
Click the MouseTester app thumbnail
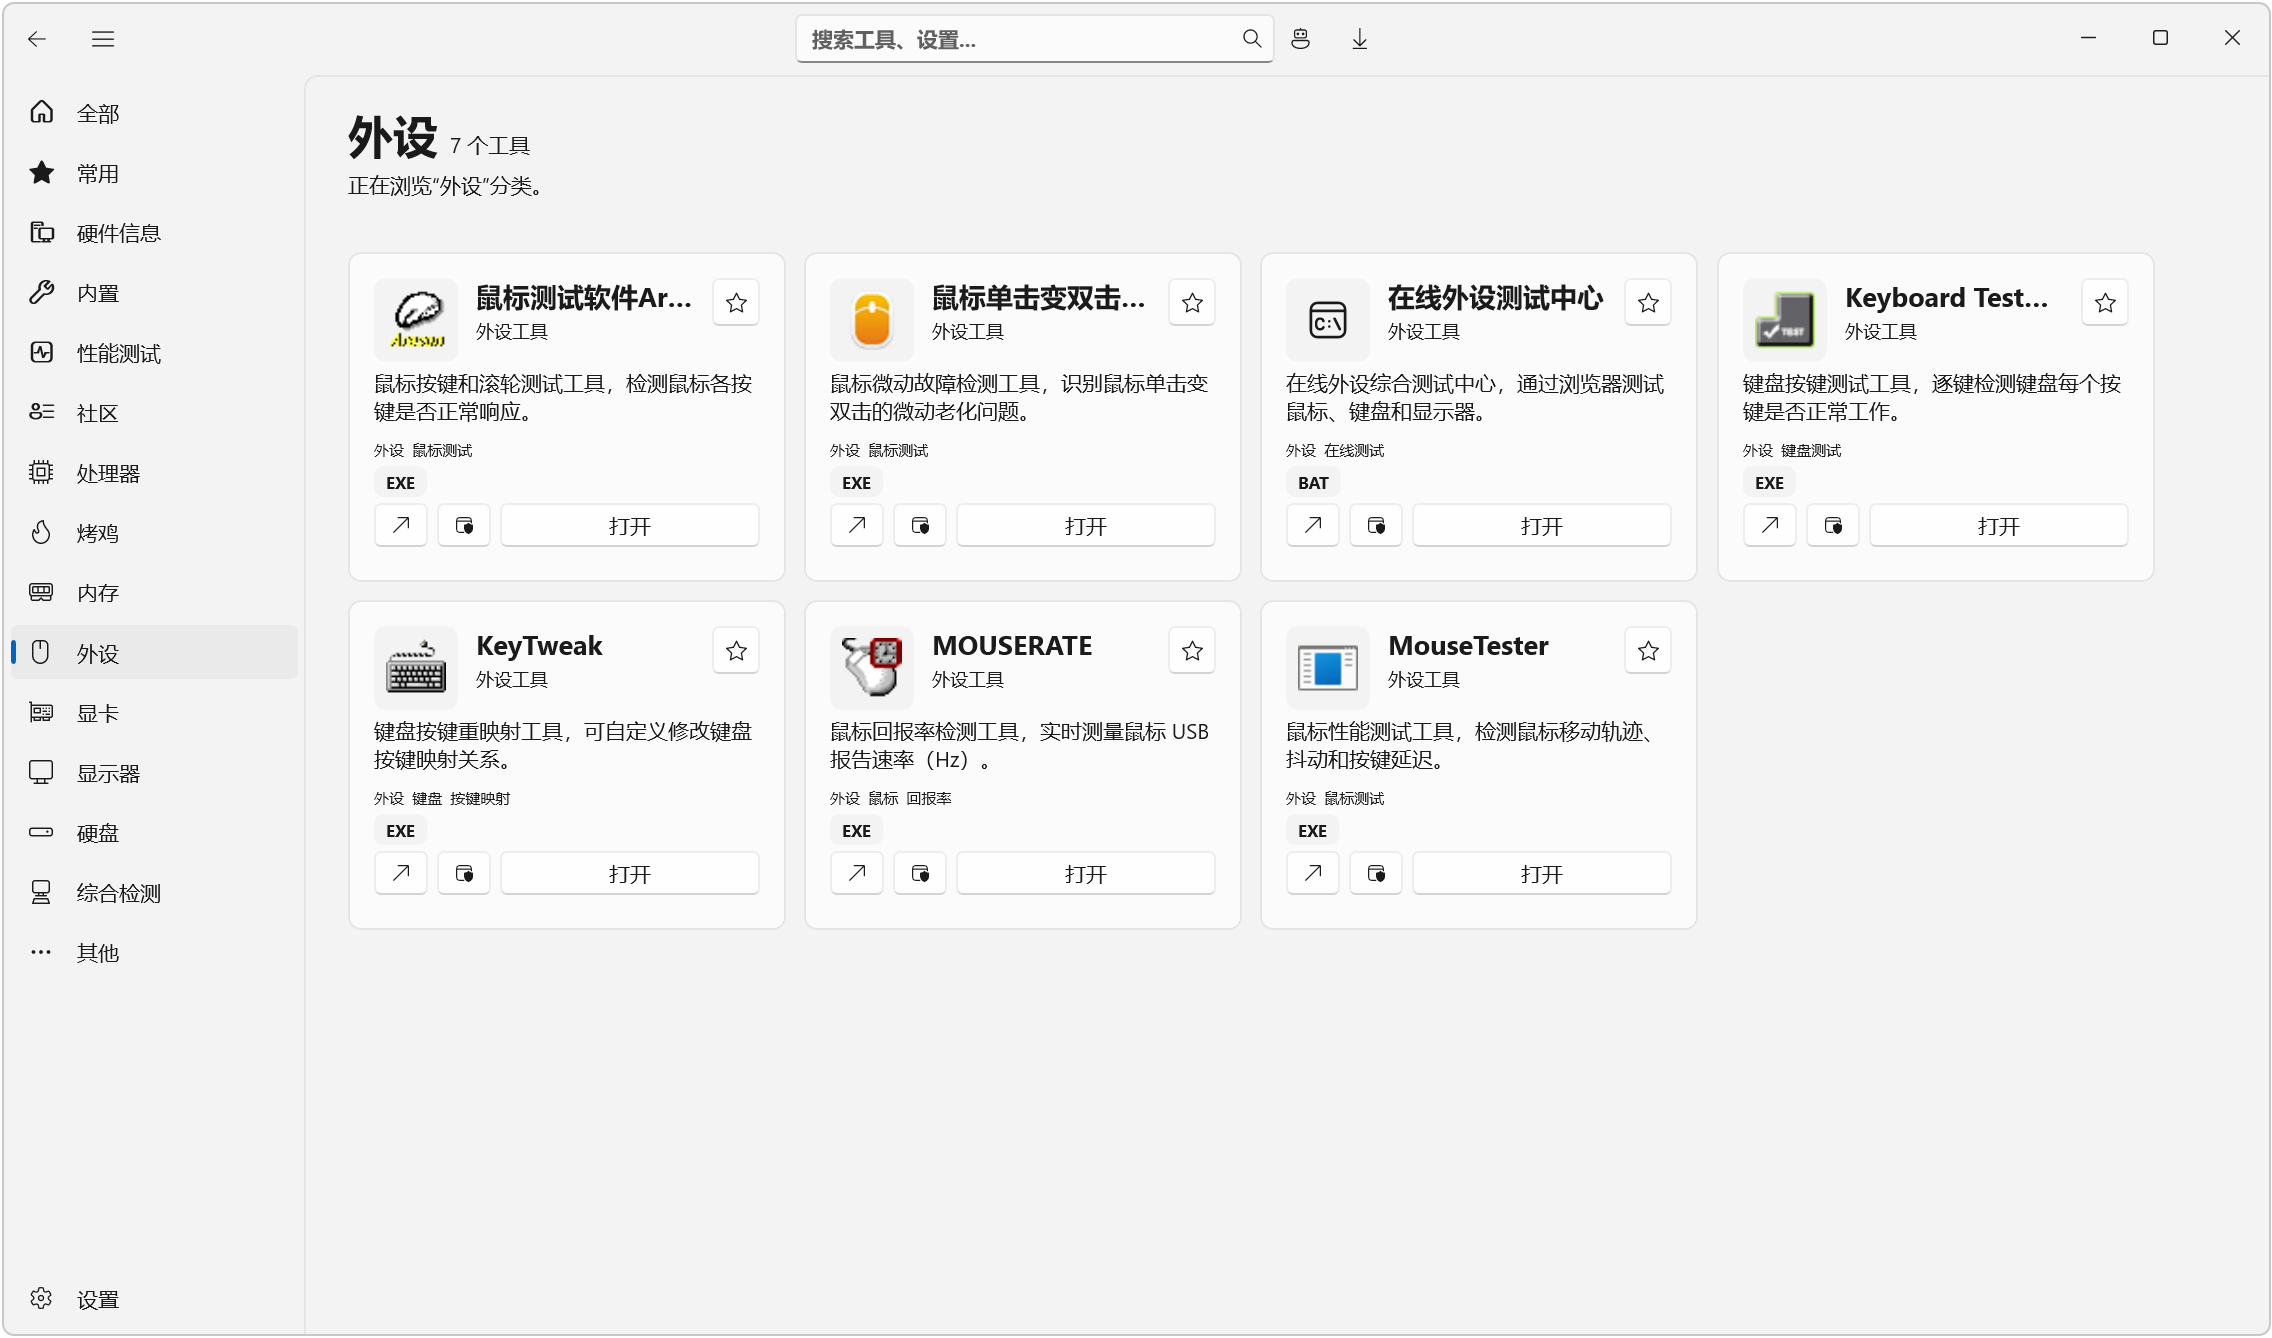[x=1328, y=668]
